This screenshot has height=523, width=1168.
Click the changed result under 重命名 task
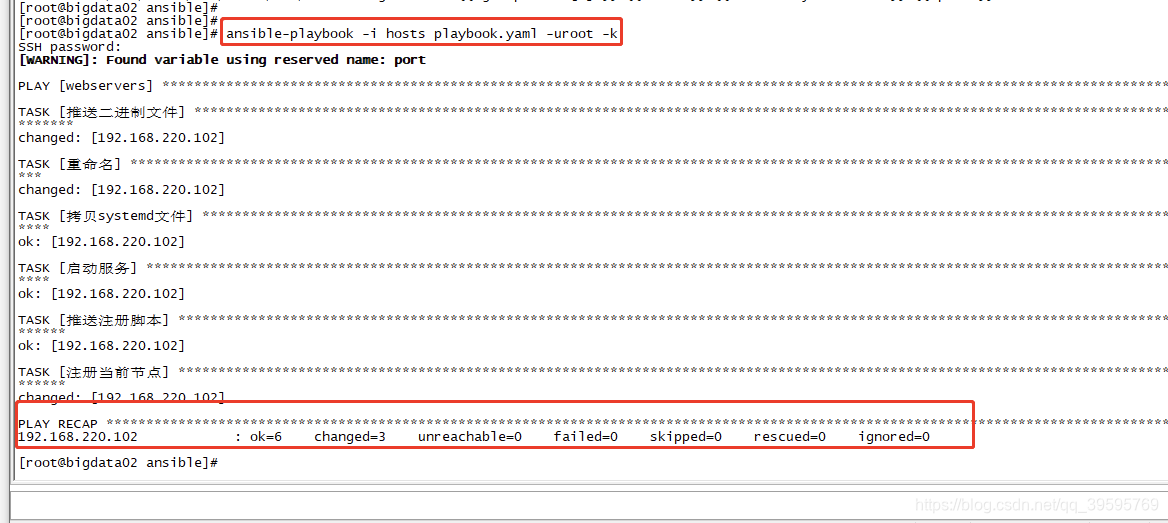(121, 190)
